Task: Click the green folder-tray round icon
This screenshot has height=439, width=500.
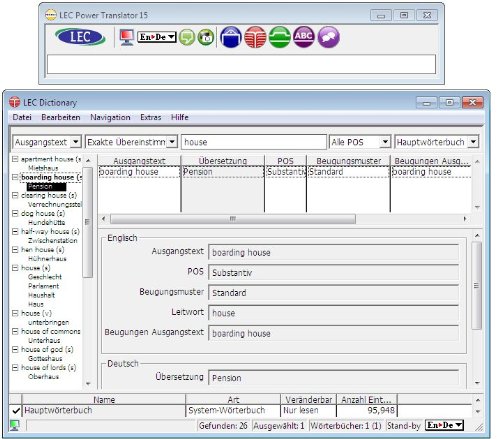Action: (279, 37)
